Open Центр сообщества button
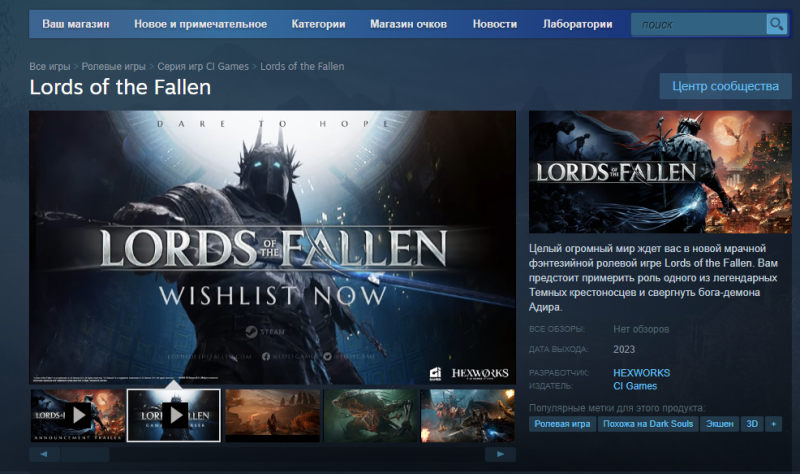800x474 pixels. click(x=725, y=86)
